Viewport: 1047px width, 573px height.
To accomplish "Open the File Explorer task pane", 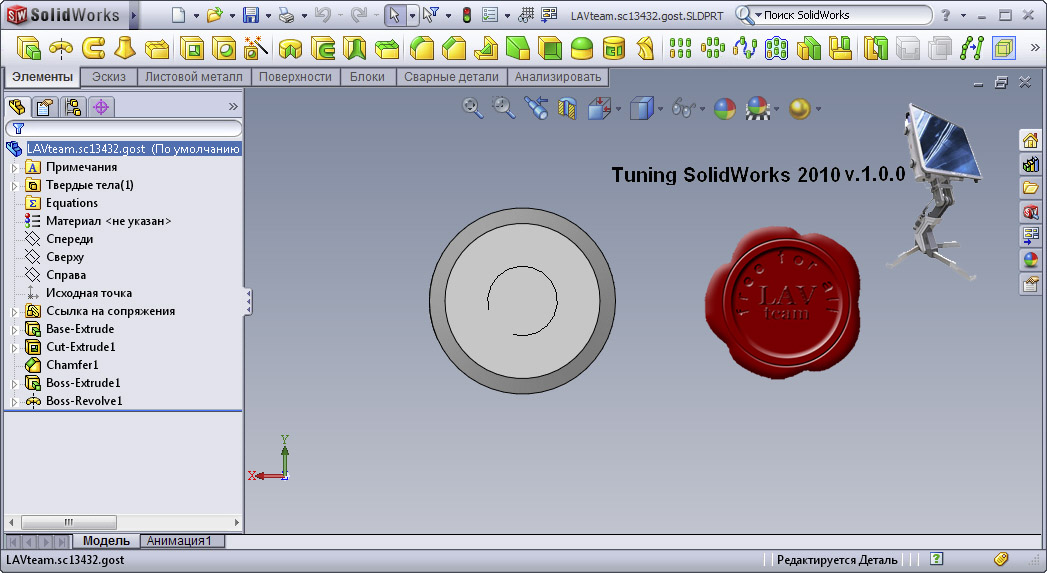I will coord(1030,188).
